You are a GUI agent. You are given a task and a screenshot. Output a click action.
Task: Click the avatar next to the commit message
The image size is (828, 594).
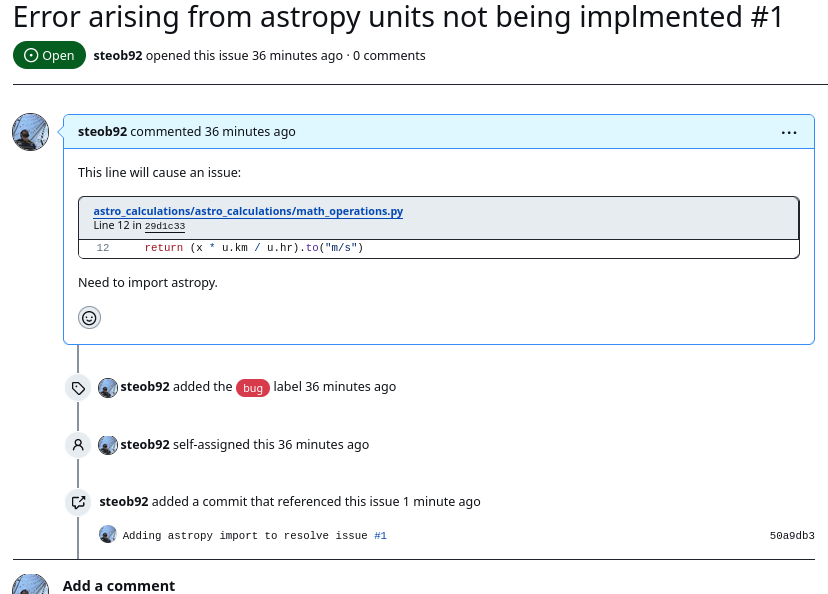(107, 534)
